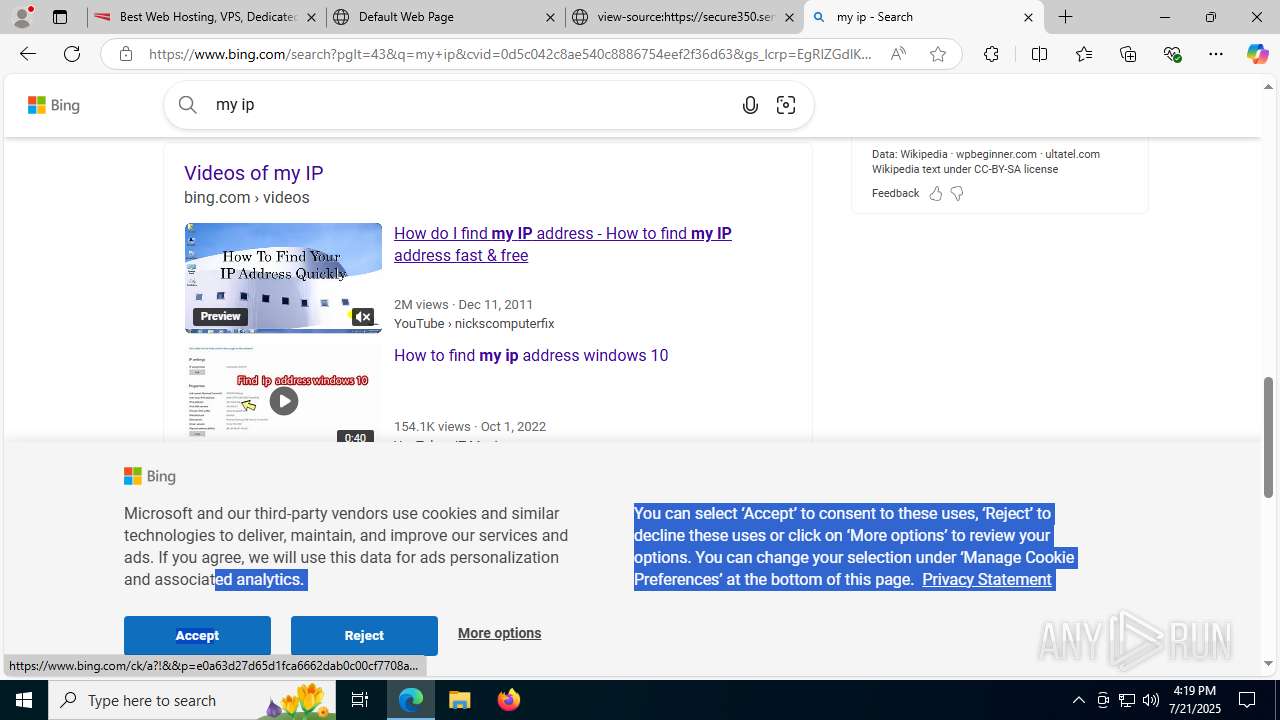Go back using the browser back arrow
Image resolution: width=1280 pixels, height=720 pixels.
(27, 54)
